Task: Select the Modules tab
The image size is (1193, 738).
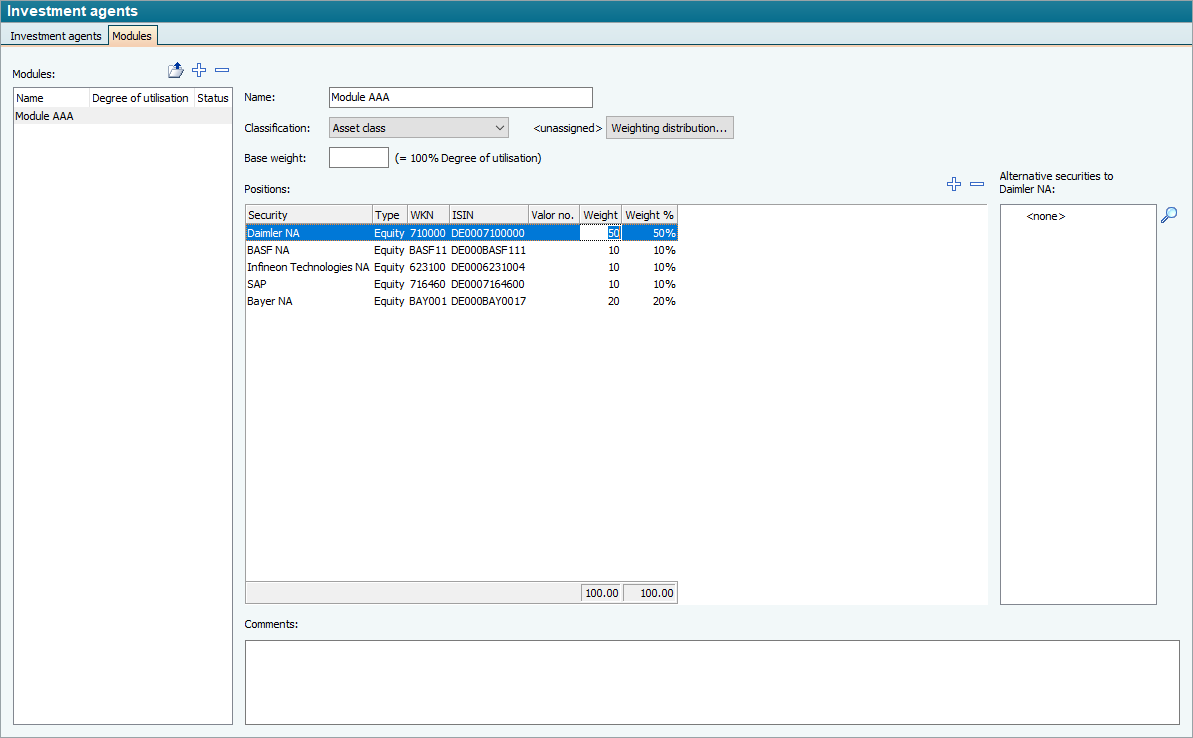Action: 132,36
